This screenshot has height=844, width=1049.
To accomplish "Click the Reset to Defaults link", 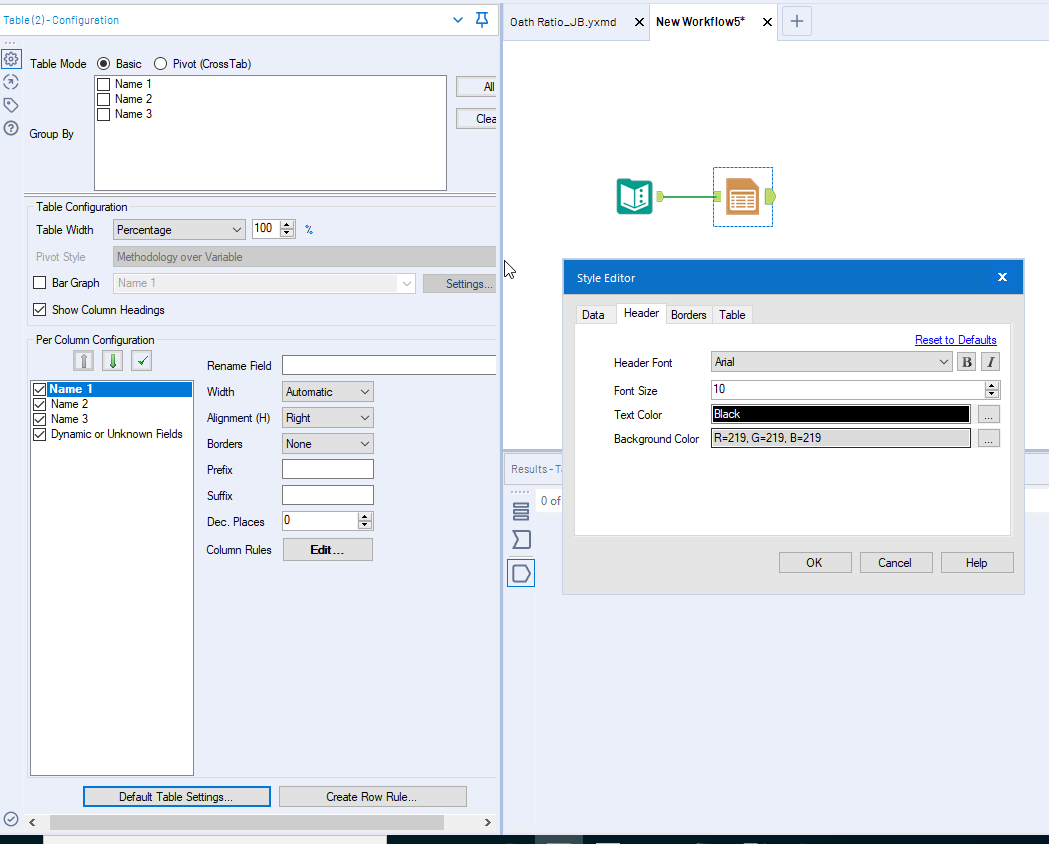I will pos(955,339).
